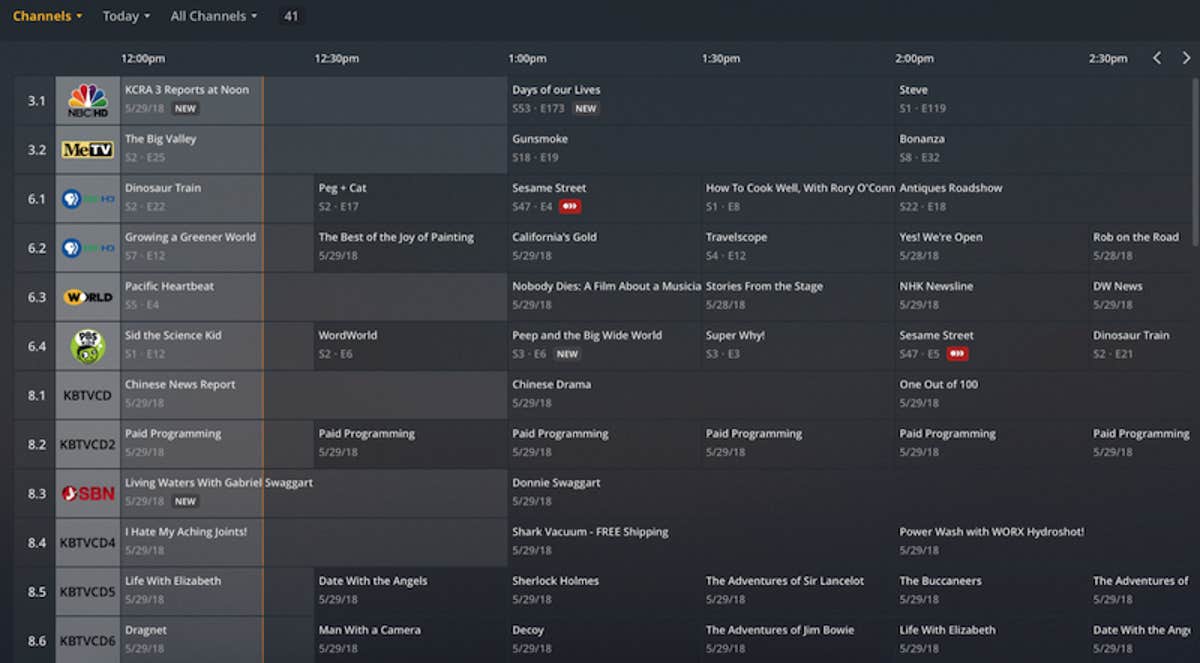
Task: Select the Sherlock Holmes program cell
Action: 600,590
